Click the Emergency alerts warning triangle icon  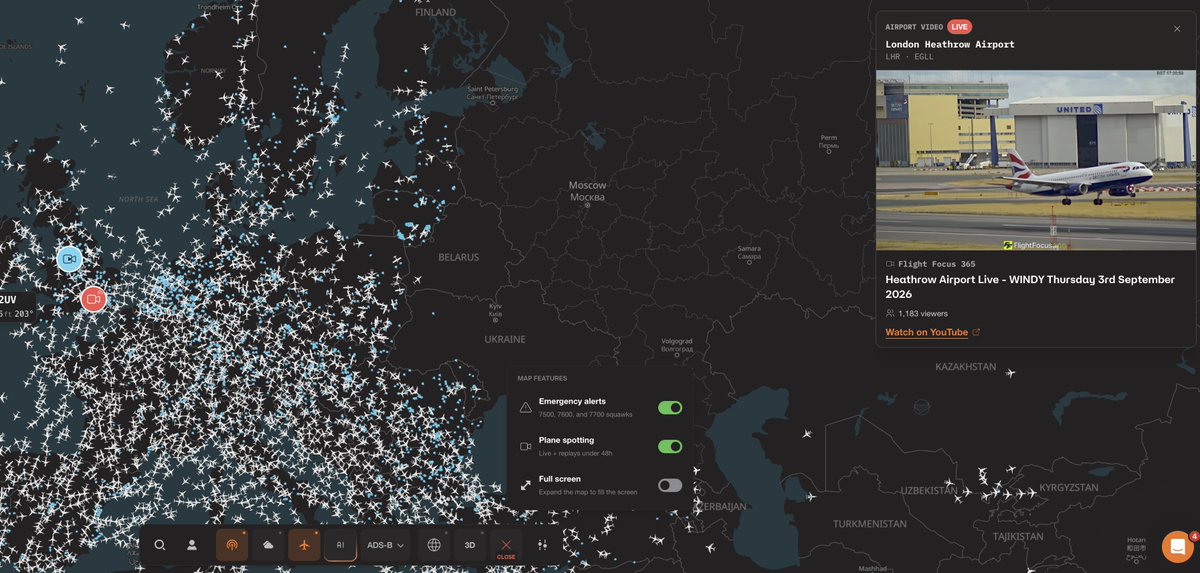coord(526,407)
